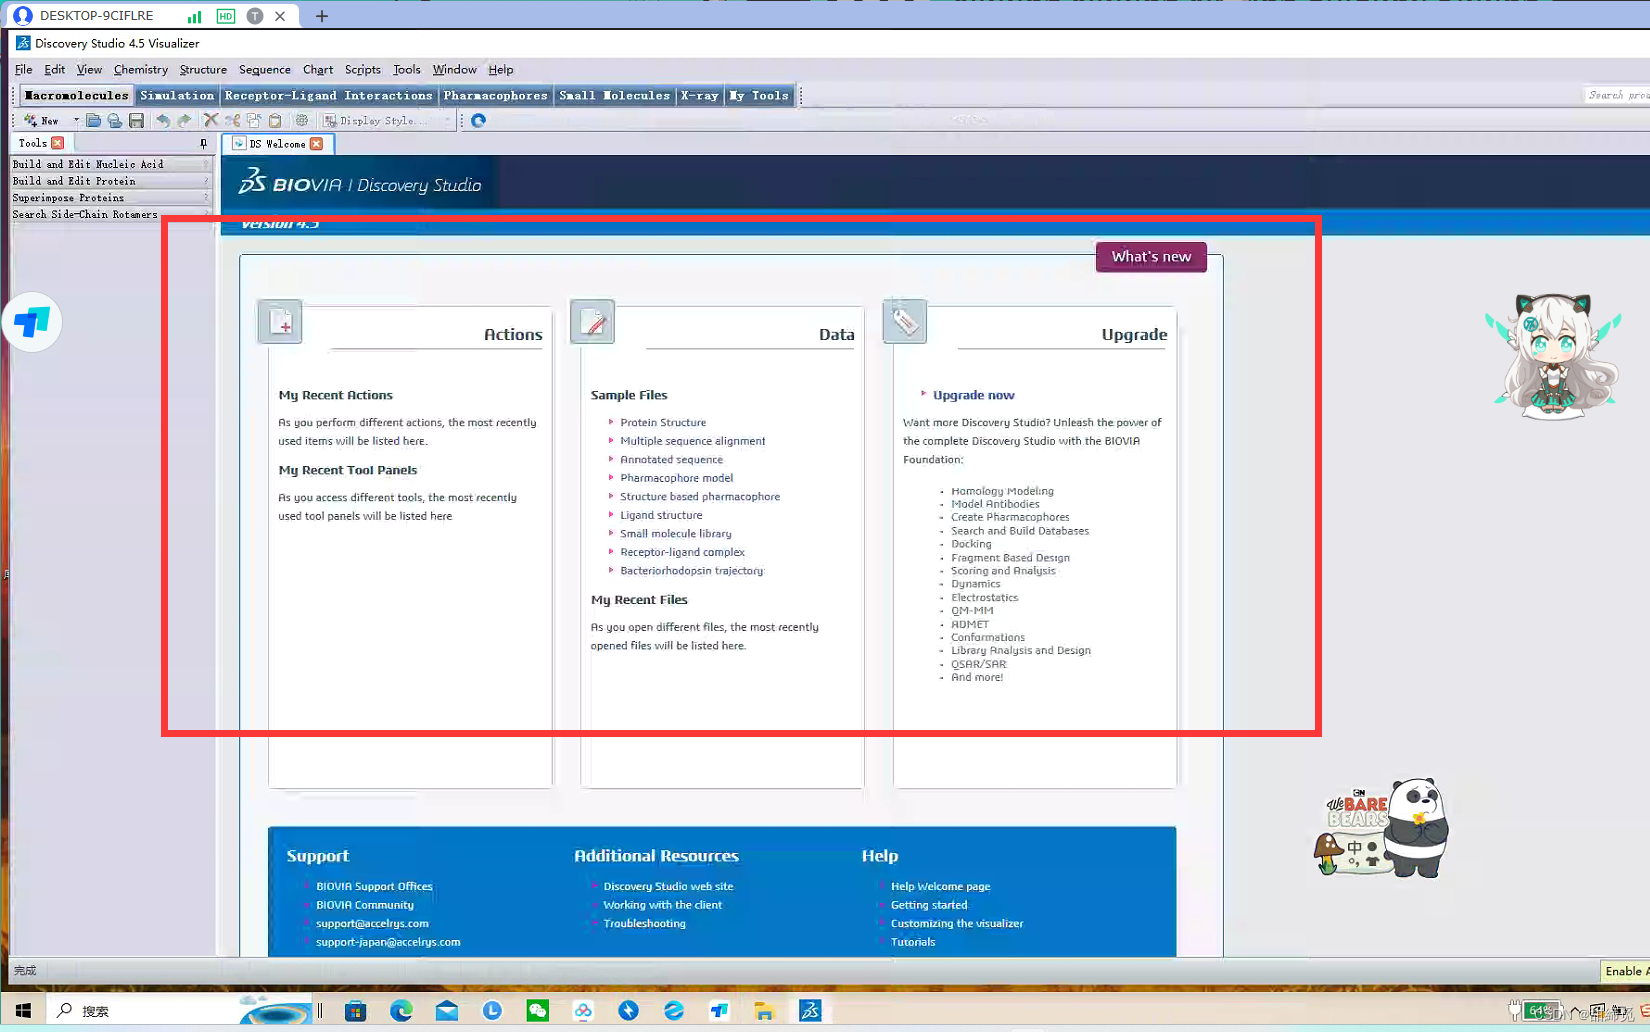Image resolution: width=1650 pixels, height=1032 pixels.
Task: Open a new remote session tab with plus
Action: 321,16
